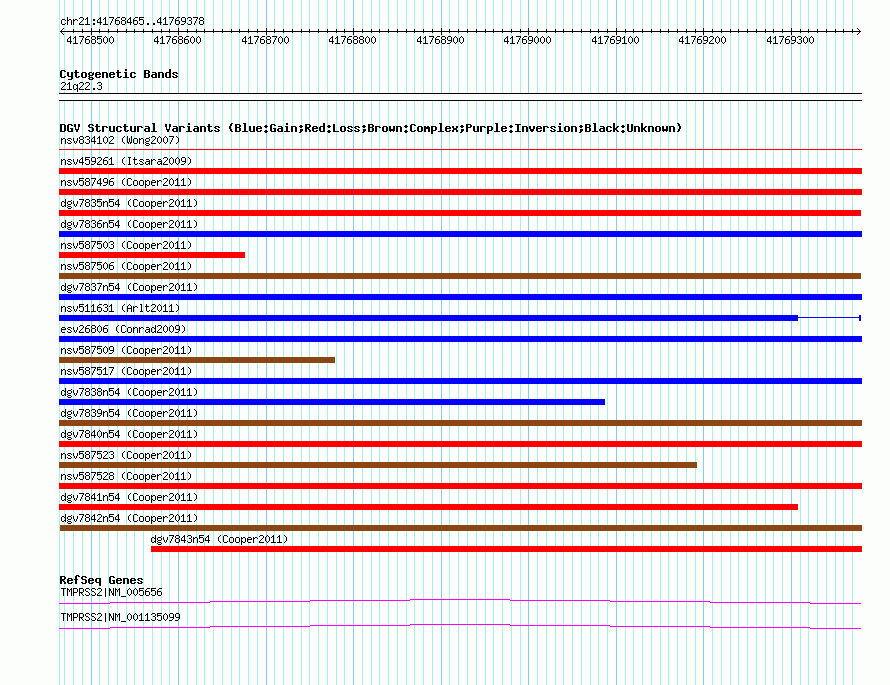Click the short brown nsv587509 bar

click(197, 360)
